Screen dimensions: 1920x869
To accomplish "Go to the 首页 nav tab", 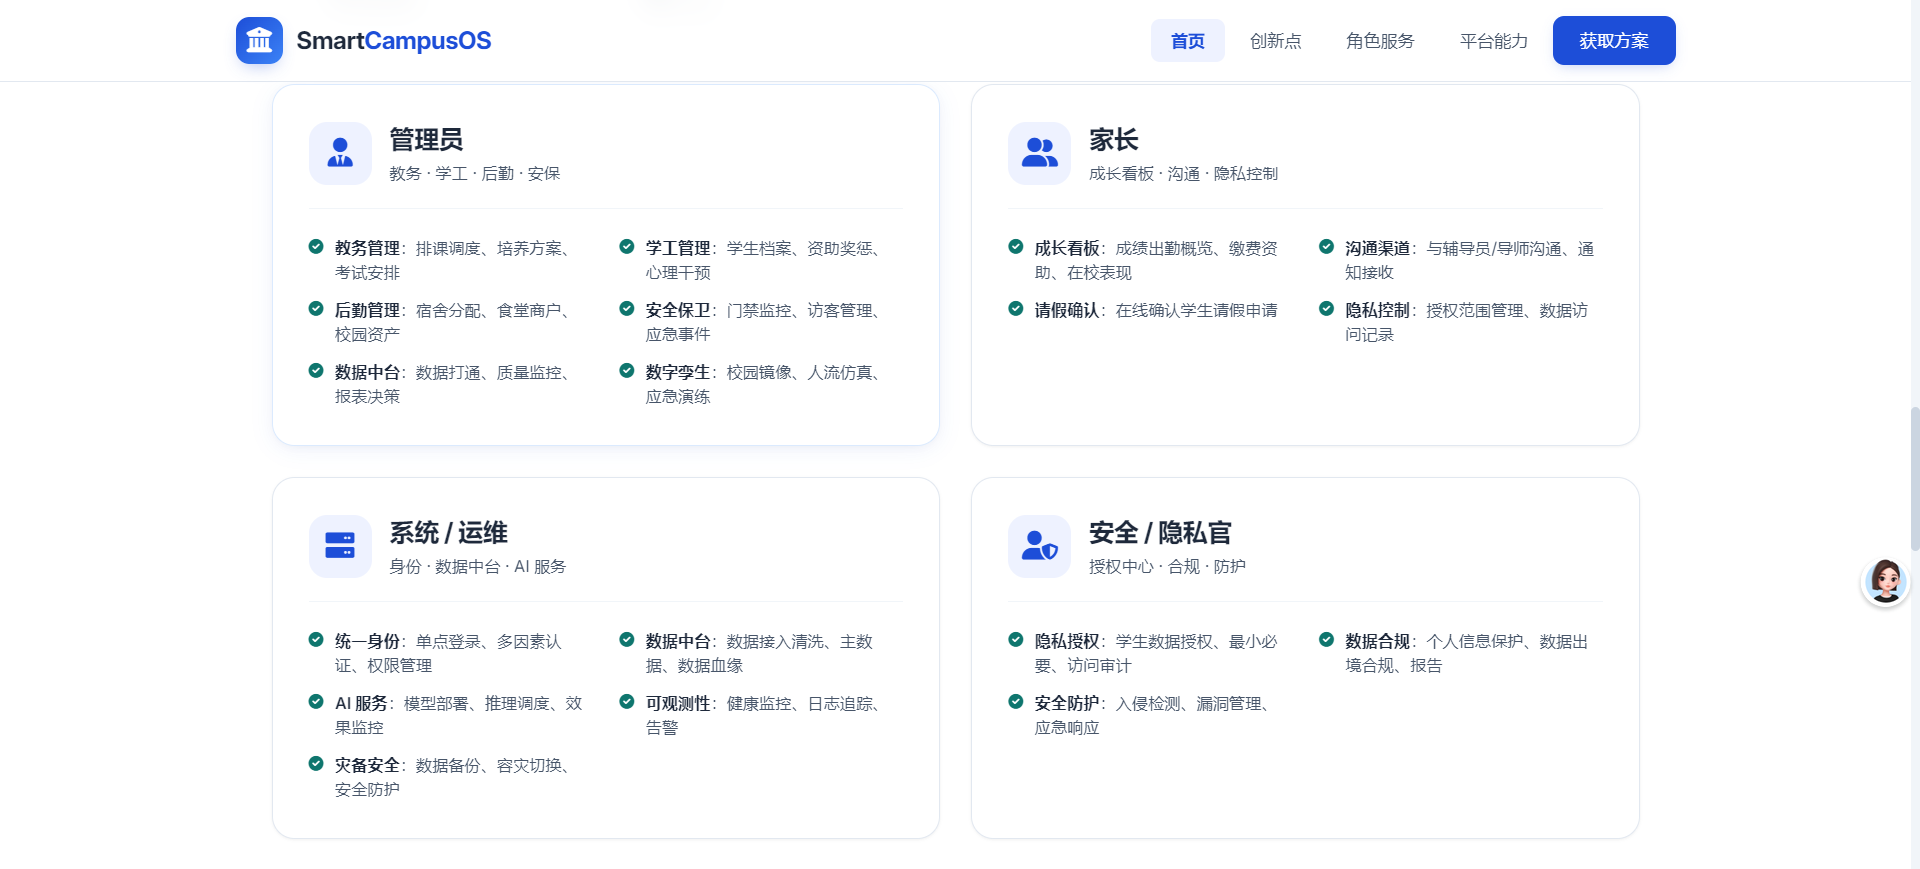I will click(1188, 41).
